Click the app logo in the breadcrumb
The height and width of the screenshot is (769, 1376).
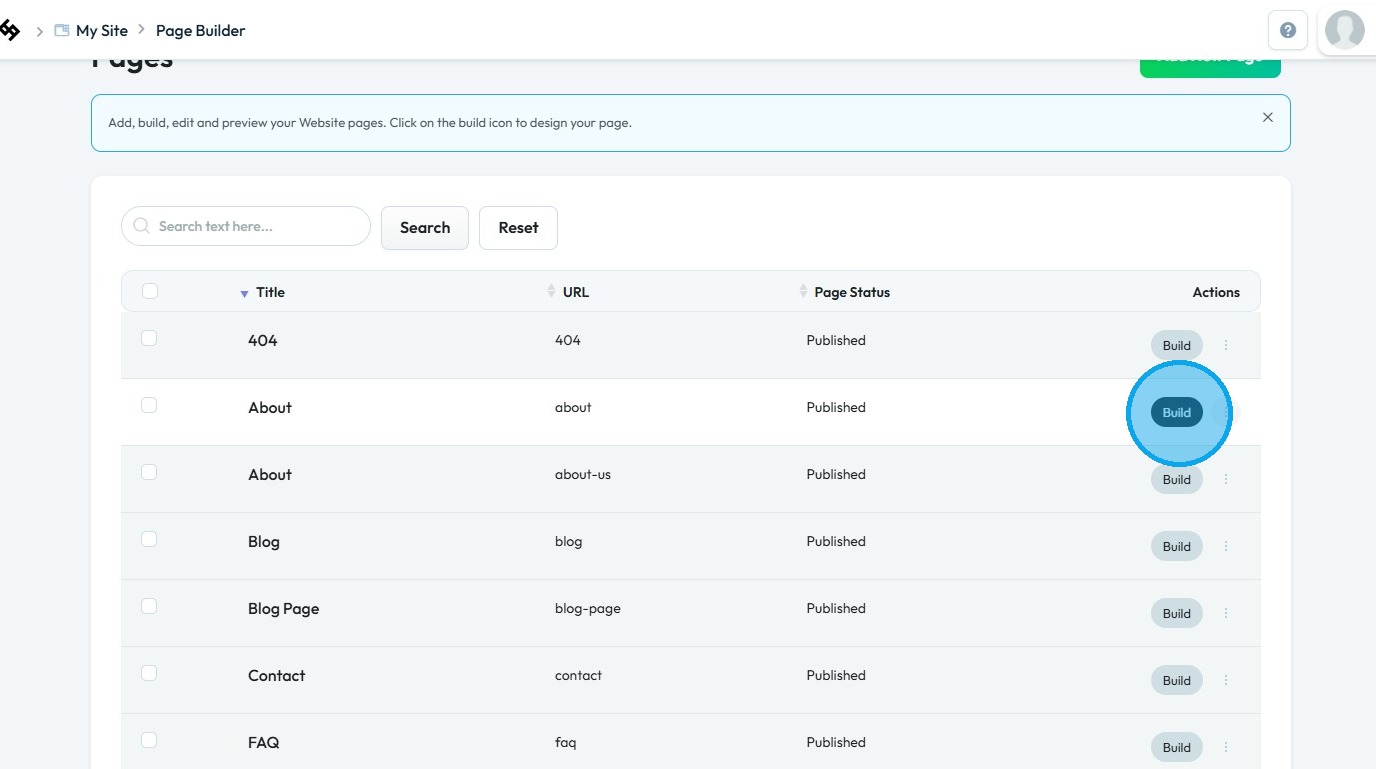(9, 31)
